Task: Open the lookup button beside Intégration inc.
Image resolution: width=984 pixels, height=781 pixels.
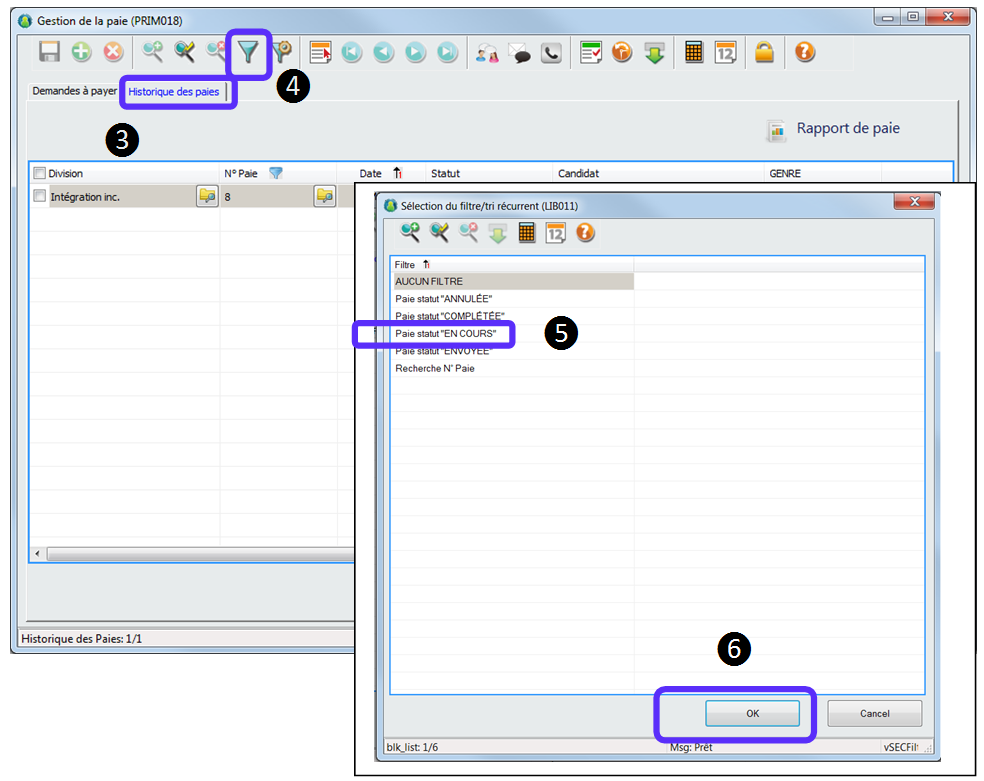Action: click(x=207, y=196)
